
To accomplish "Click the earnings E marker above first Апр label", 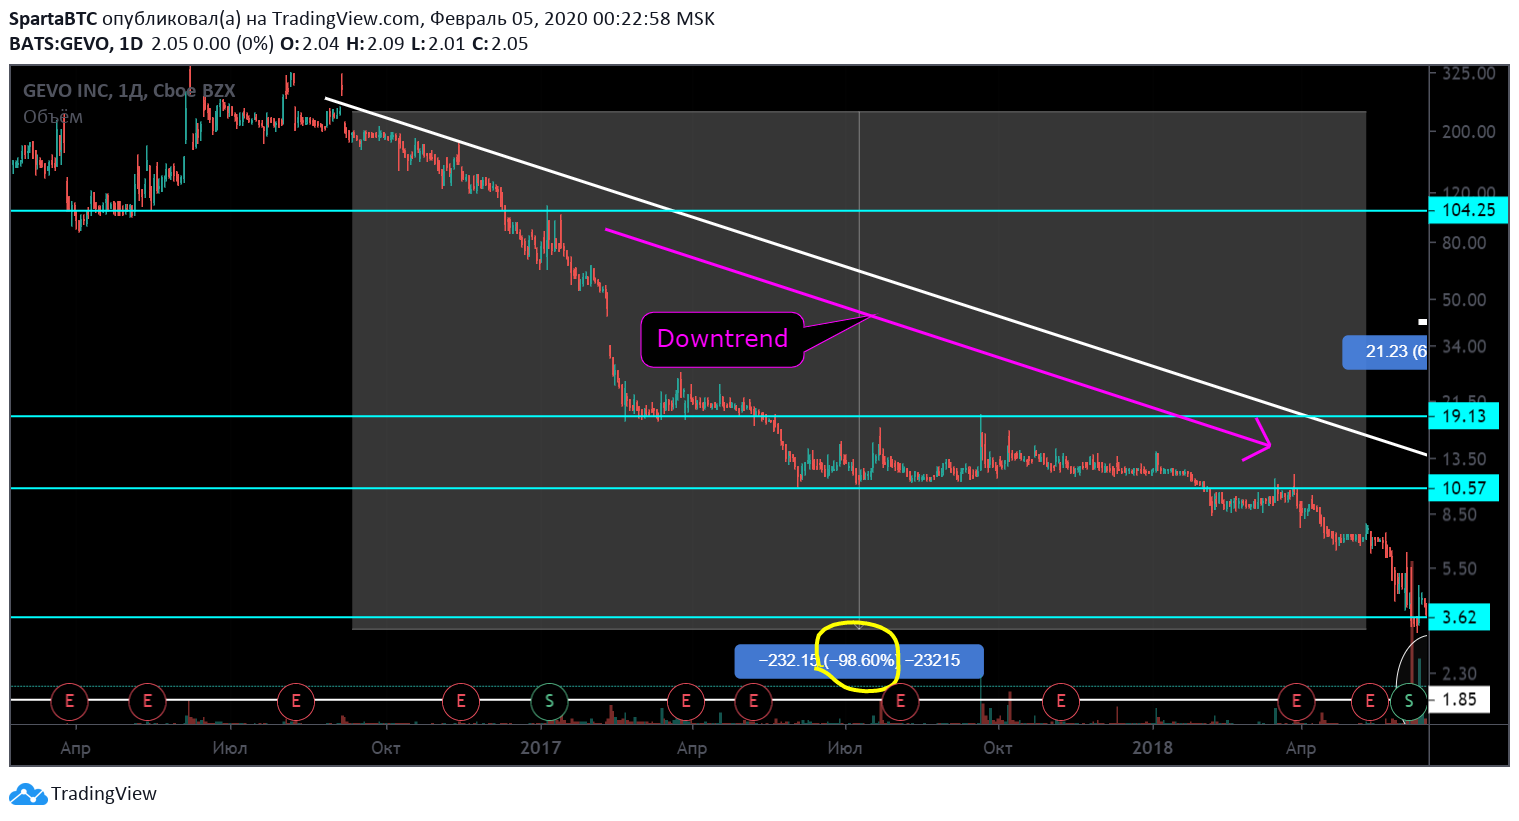I will click(x=70, y=701).
